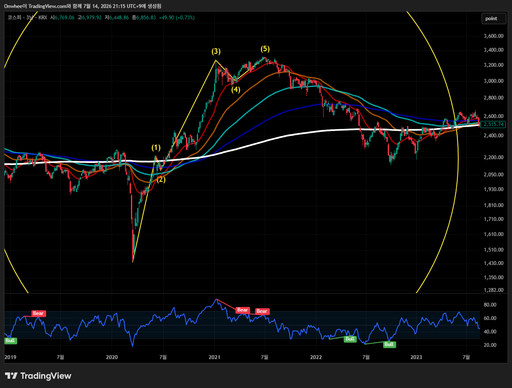Click the 1,710.00 price axis label

click(x=494, y=219)
